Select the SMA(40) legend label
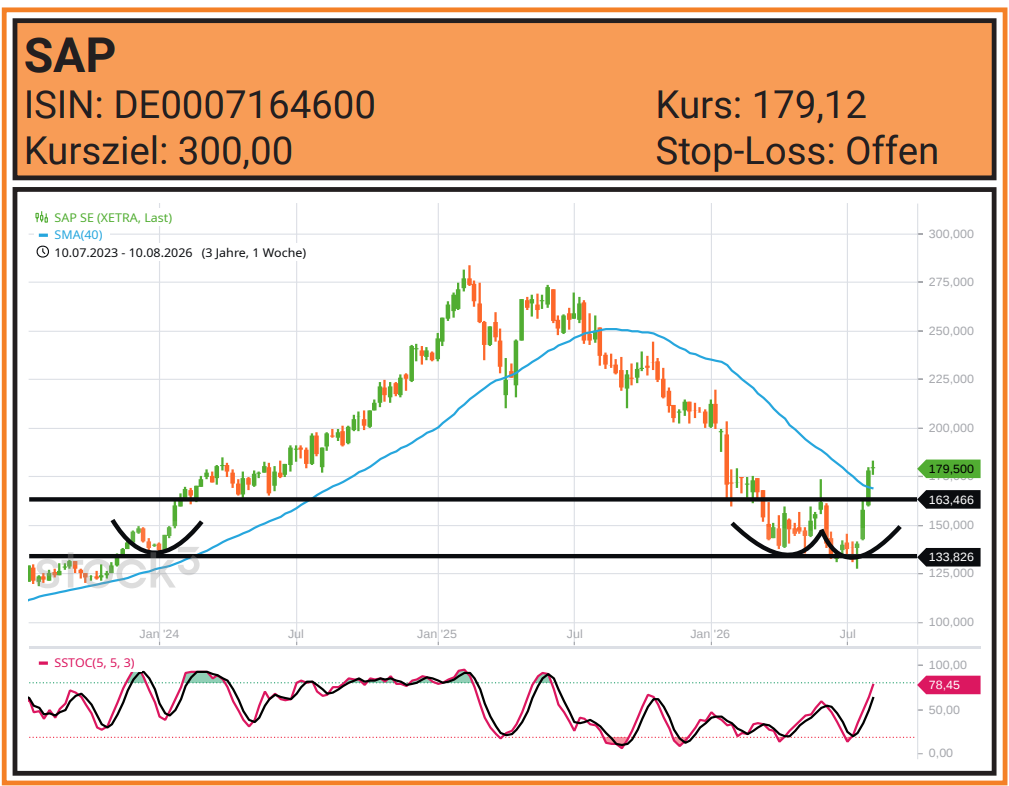Screen dimensions: 1009x786 pyautogui.click(x=78, y=235)
